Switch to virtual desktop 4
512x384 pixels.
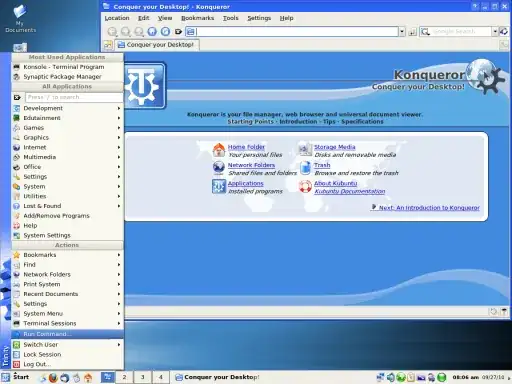(160, 377)
